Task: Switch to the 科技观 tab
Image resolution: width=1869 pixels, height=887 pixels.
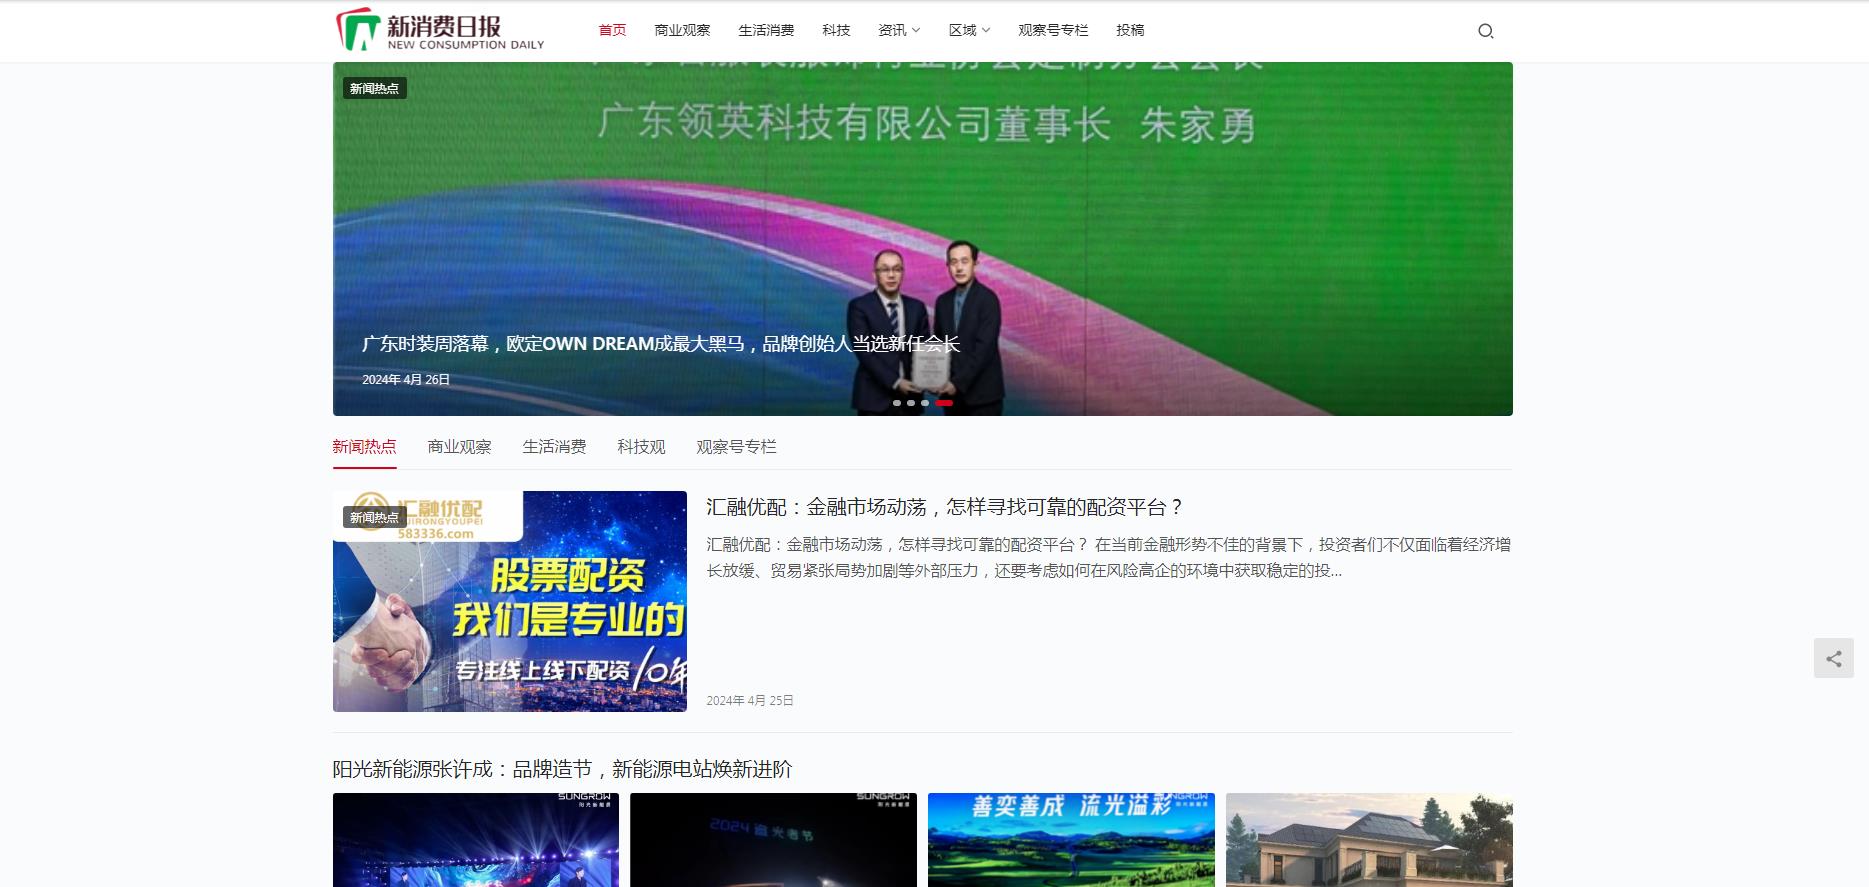Action: tap(641, 447)
